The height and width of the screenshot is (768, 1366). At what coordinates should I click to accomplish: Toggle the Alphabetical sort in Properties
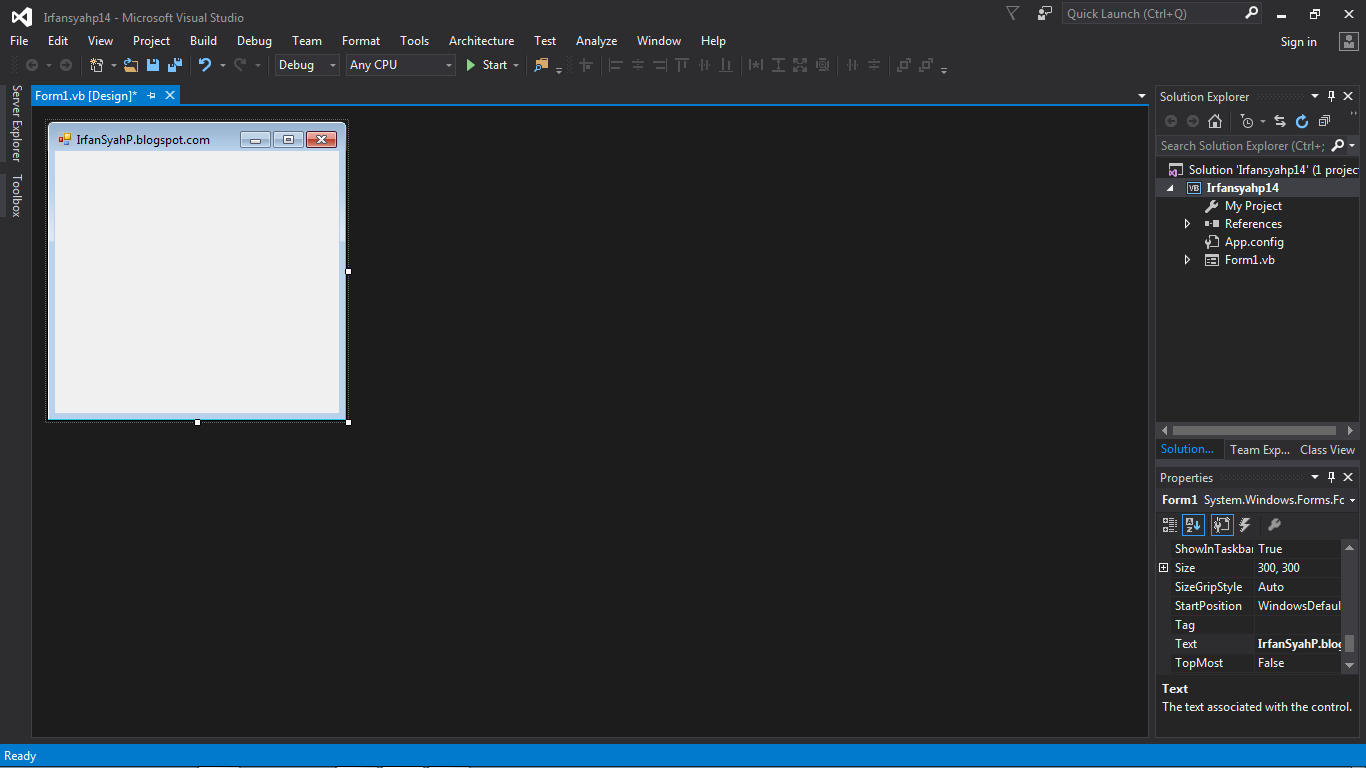(1192, 524)
